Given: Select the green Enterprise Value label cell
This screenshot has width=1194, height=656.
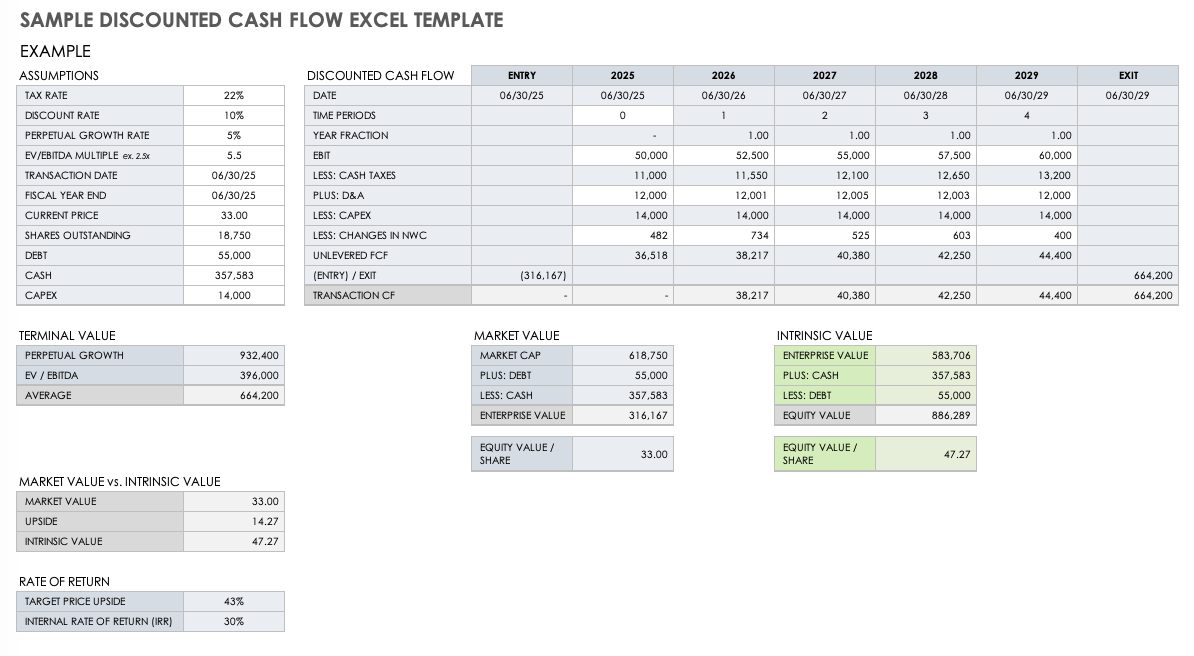Looking at the screenshot, I should 824,355.
